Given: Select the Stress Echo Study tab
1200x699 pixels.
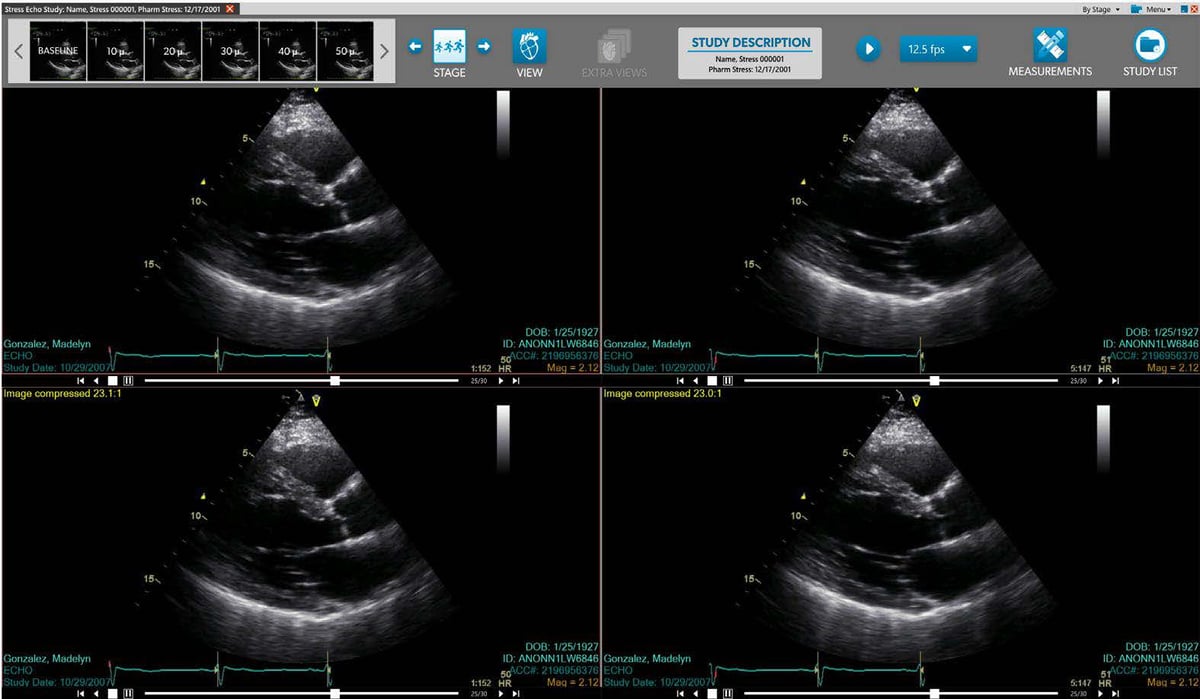Looking at the screenshot, I should 112,8.
